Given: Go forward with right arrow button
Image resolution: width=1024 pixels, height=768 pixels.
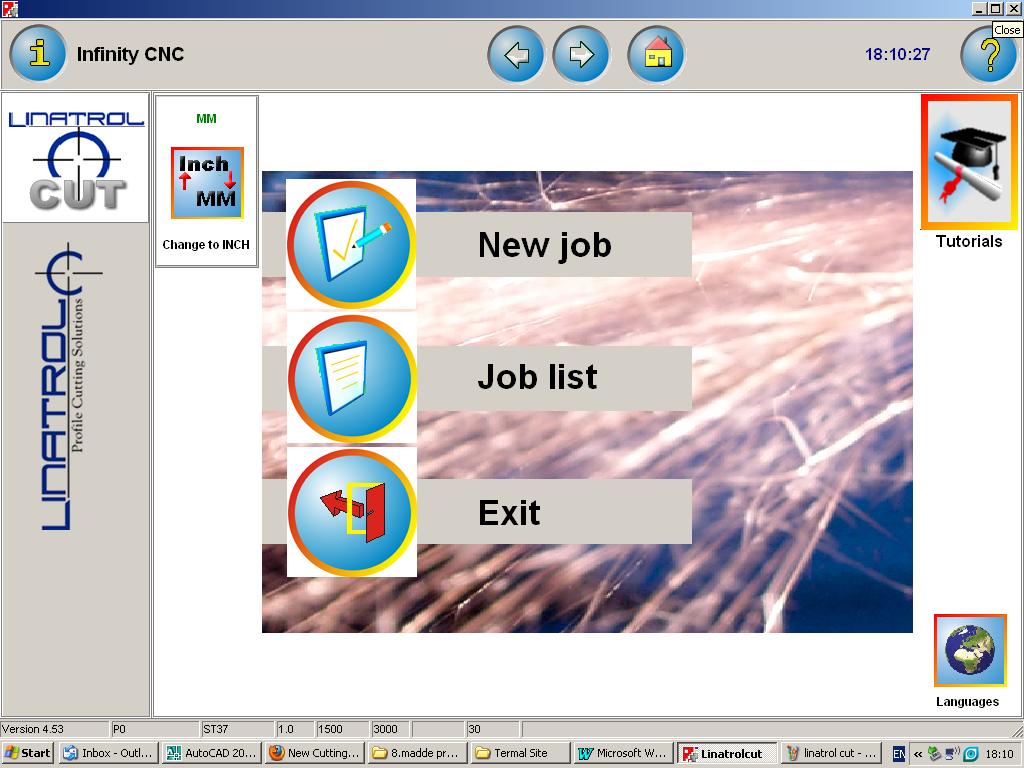Looking at the screenshot, I should click(x=581, y=54).
